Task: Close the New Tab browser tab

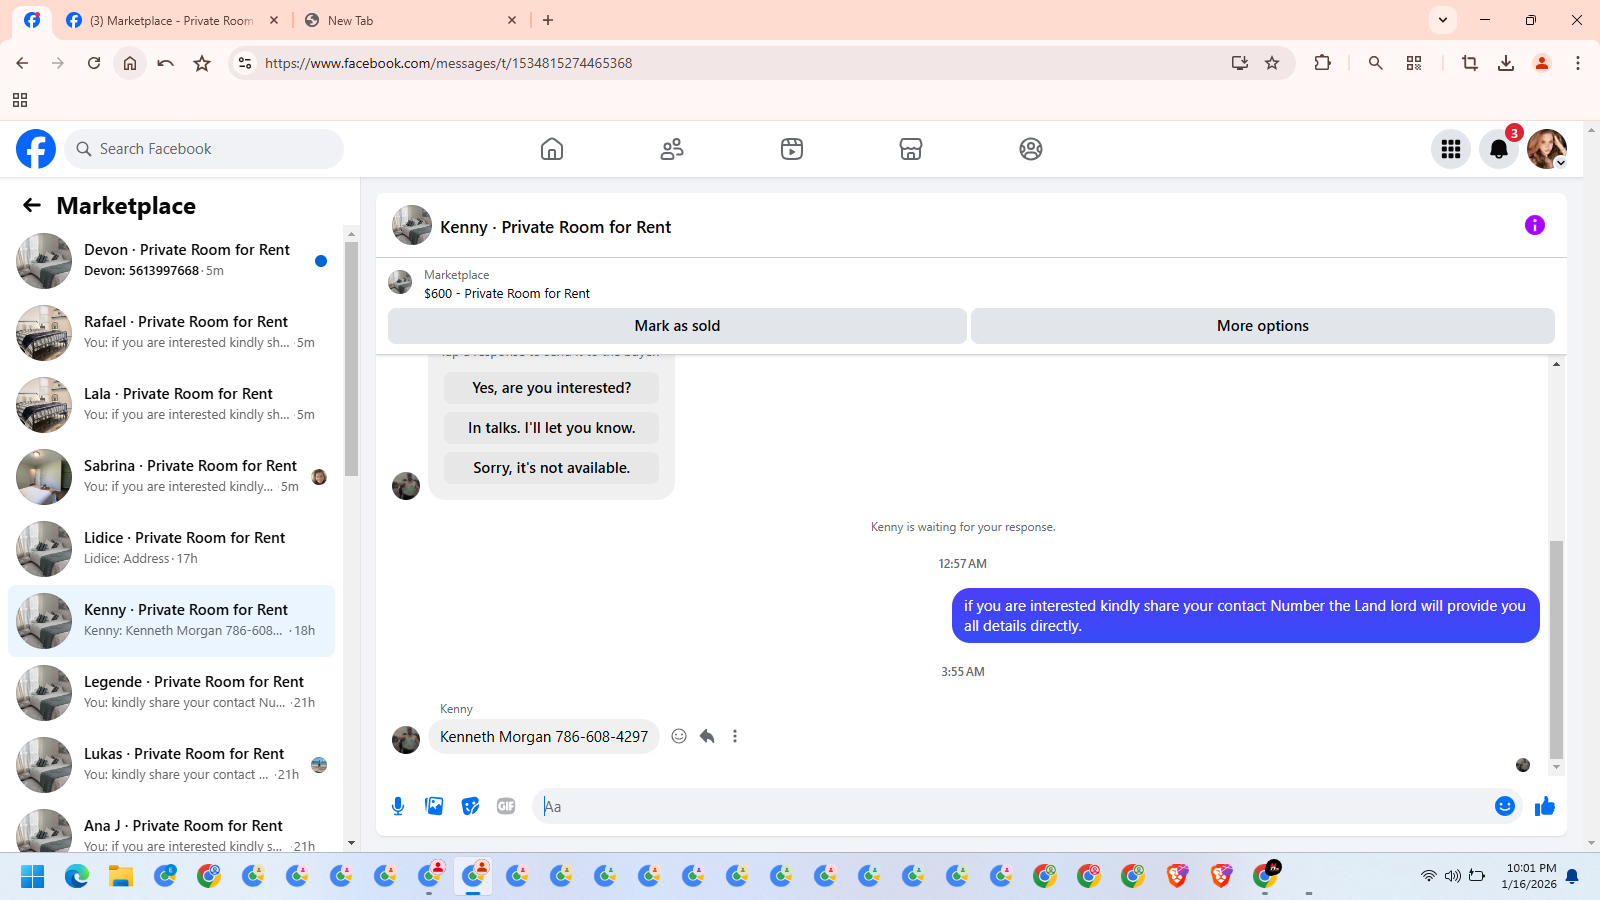Action: [x=512, y=20]
